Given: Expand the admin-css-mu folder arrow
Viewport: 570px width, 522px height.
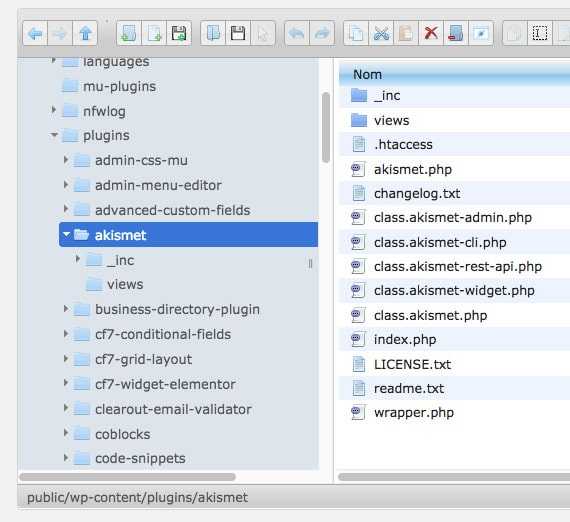Looking at the screenshot, I should click(66, 160).
